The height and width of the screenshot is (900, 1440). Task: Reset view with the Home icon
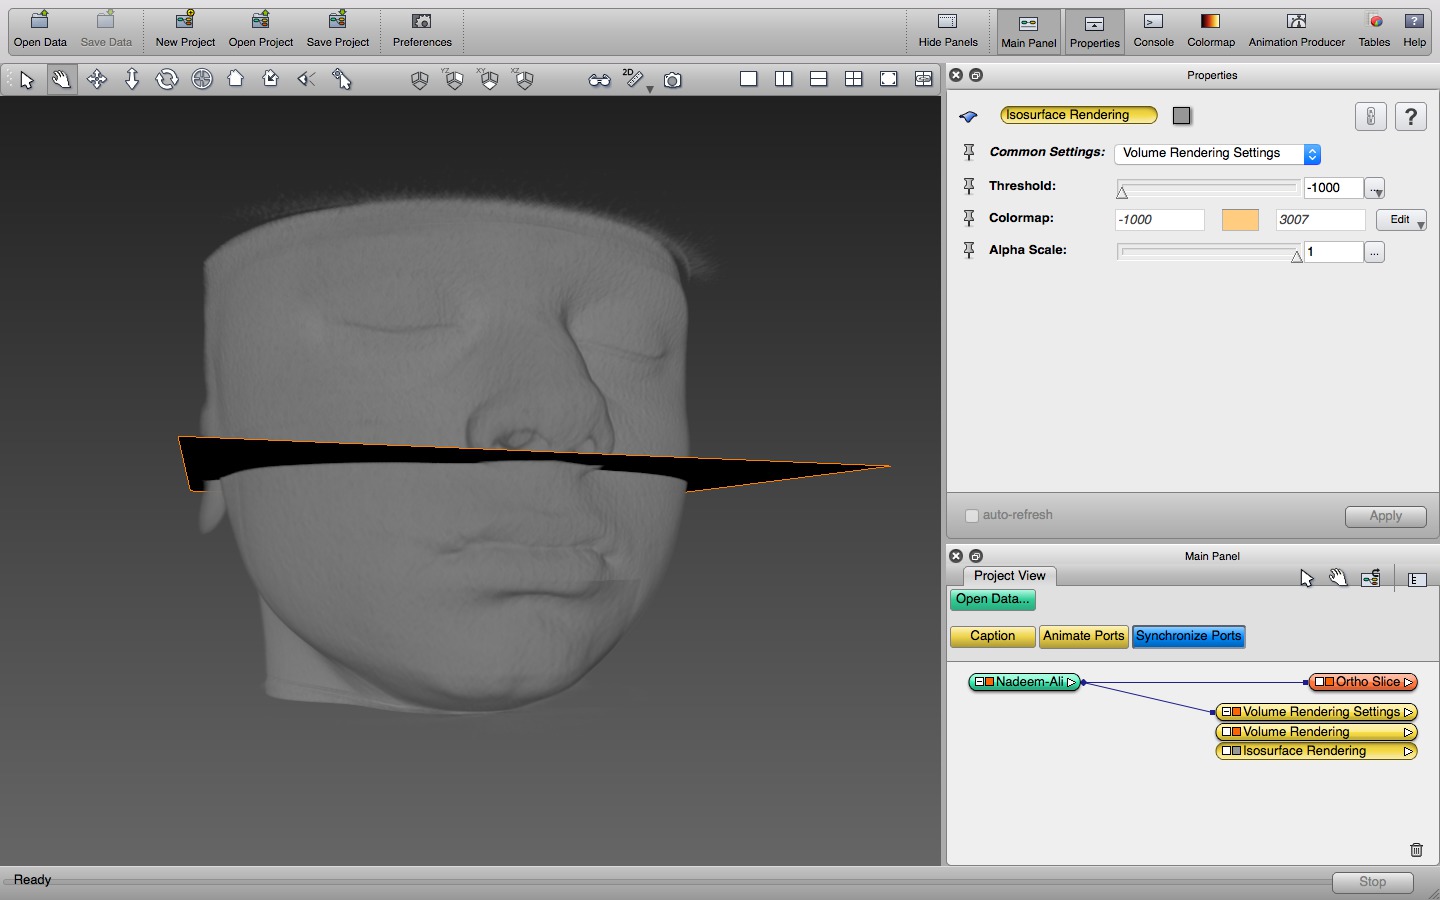coord(235,79)
